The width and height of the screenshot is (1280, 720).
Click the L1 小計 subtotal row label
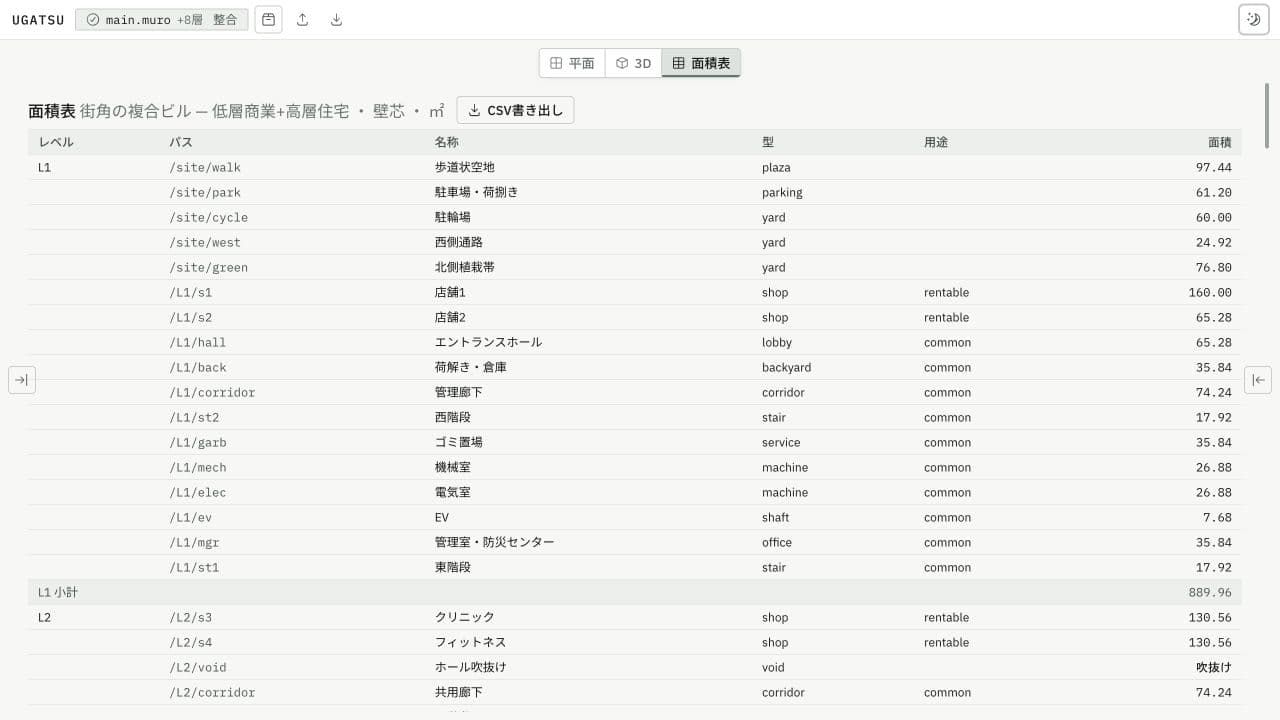(58, 592)
